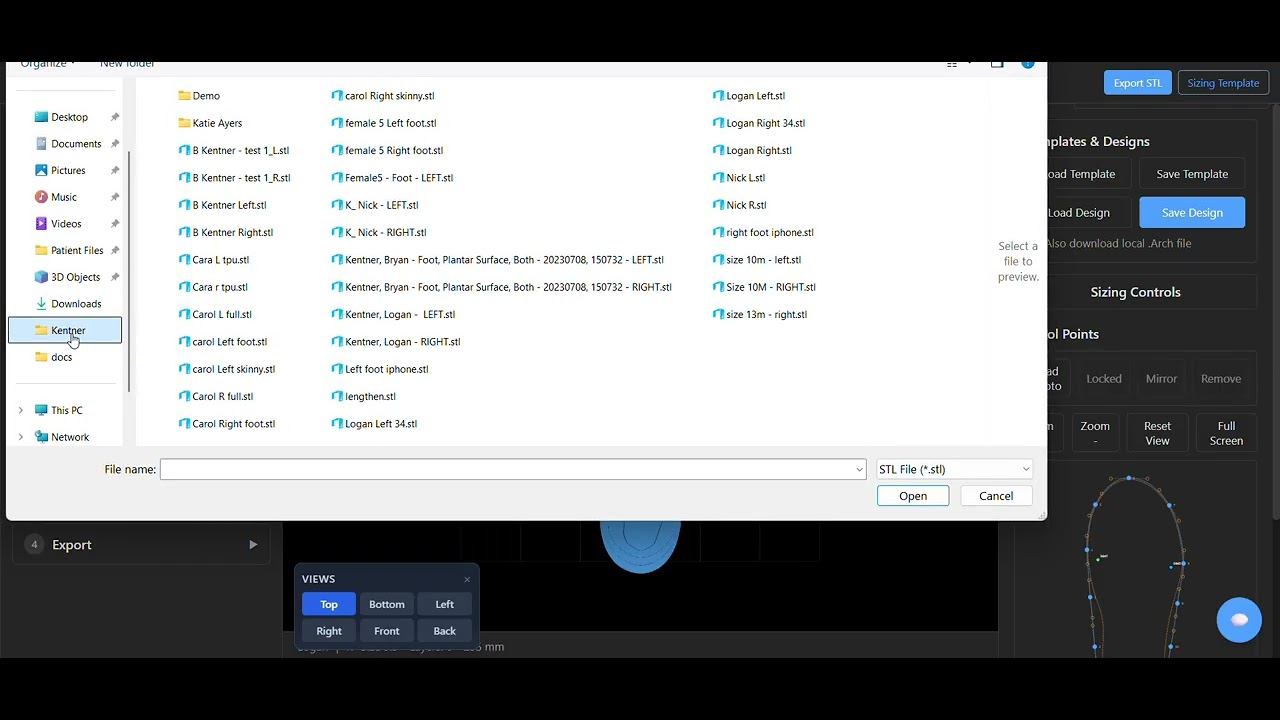The image size is (1280, 720).
Task: Select size 13m - right.stl file icon
Action: [x=718, y=314]
